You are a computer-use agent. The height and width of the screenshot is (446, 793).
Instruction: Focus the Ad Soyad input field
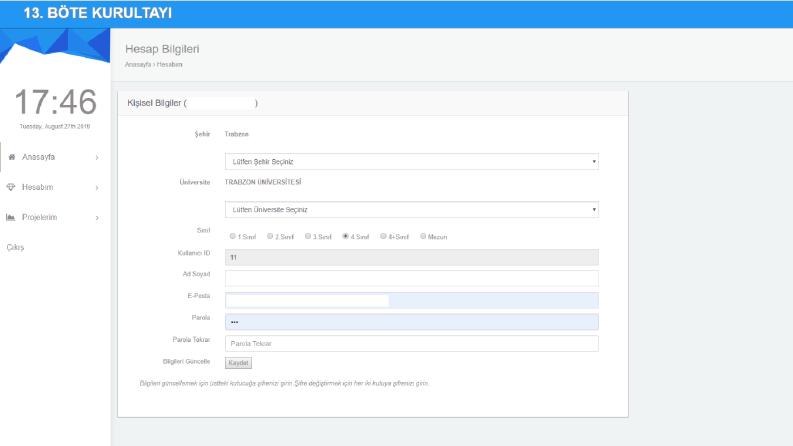click(x=412, y=278)
